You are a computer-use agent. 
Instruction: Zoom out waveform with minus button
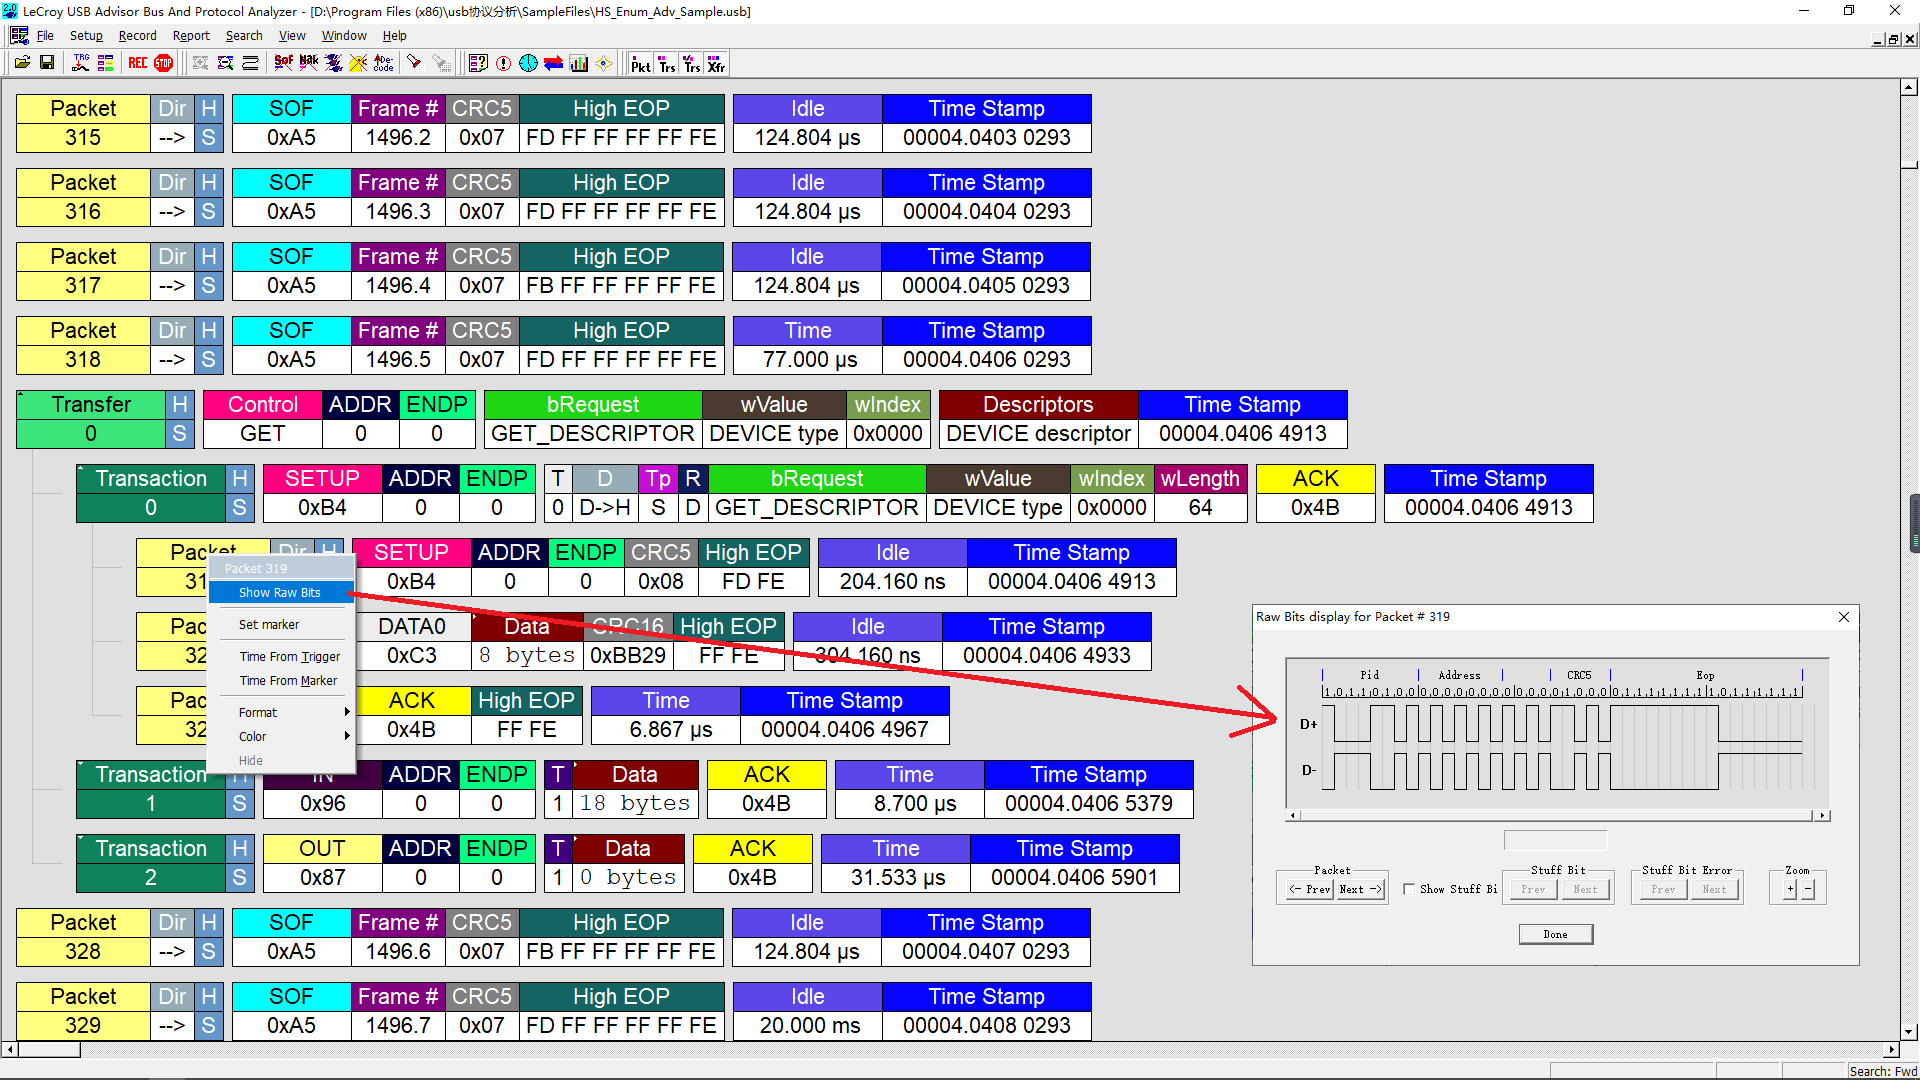tap(1808, 889)
